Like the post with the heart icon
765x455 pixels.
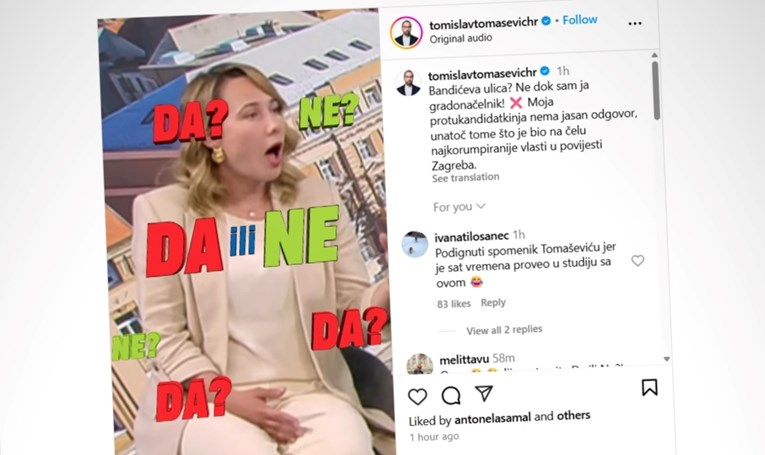[417, 396]
